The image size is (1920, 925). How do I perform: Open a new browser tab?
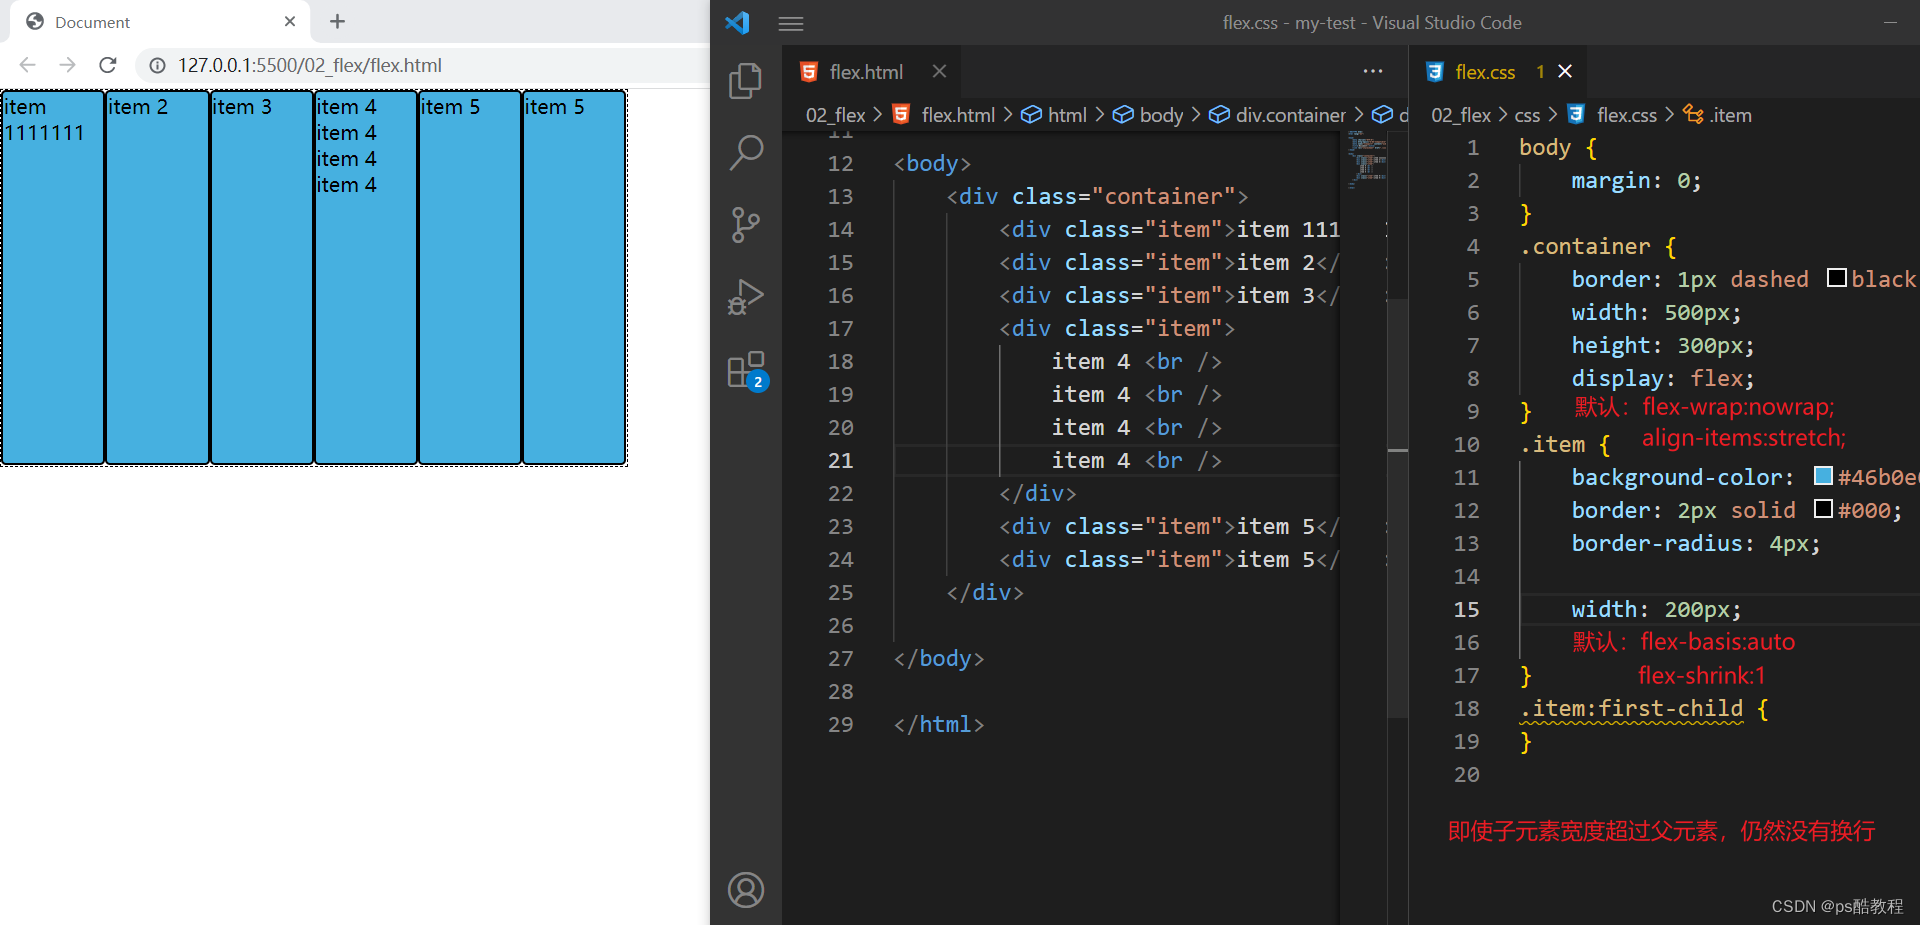[337, 21]
